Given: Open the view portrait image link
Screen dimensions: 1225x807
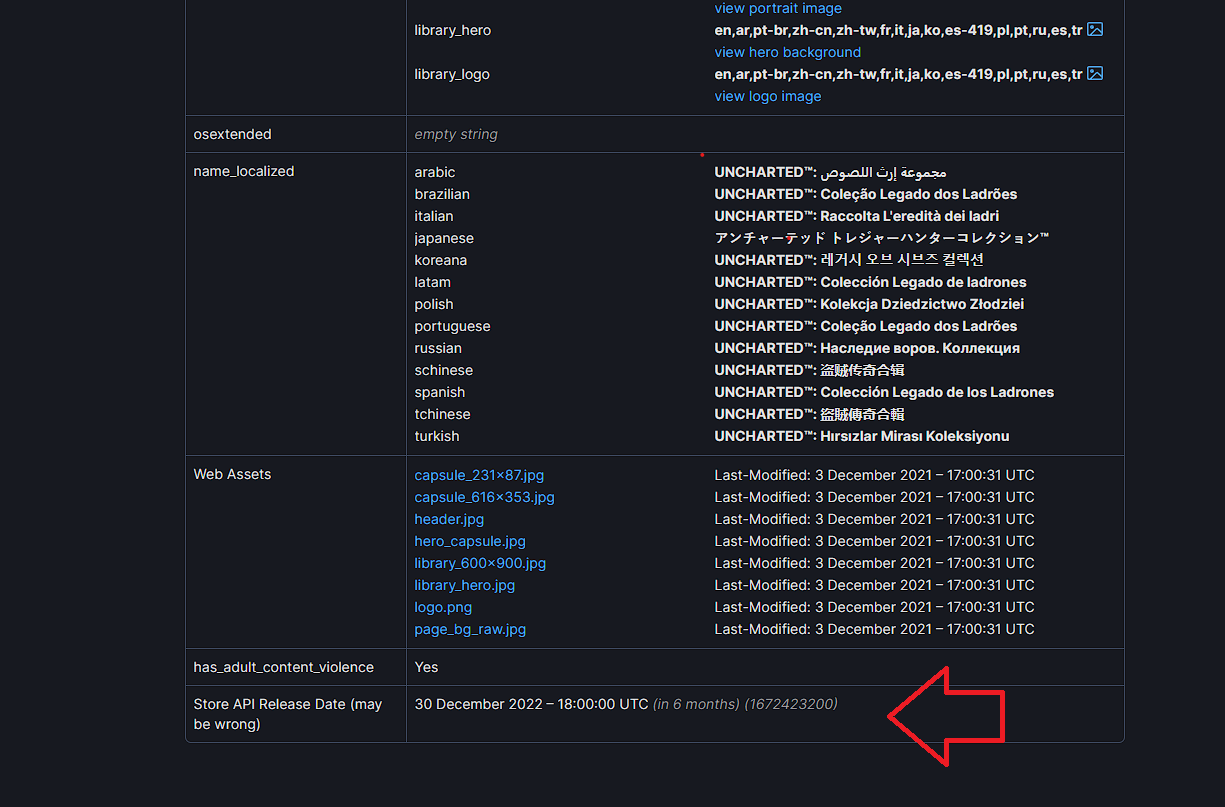Looking at the screenshot, I should tap(778, 8).
